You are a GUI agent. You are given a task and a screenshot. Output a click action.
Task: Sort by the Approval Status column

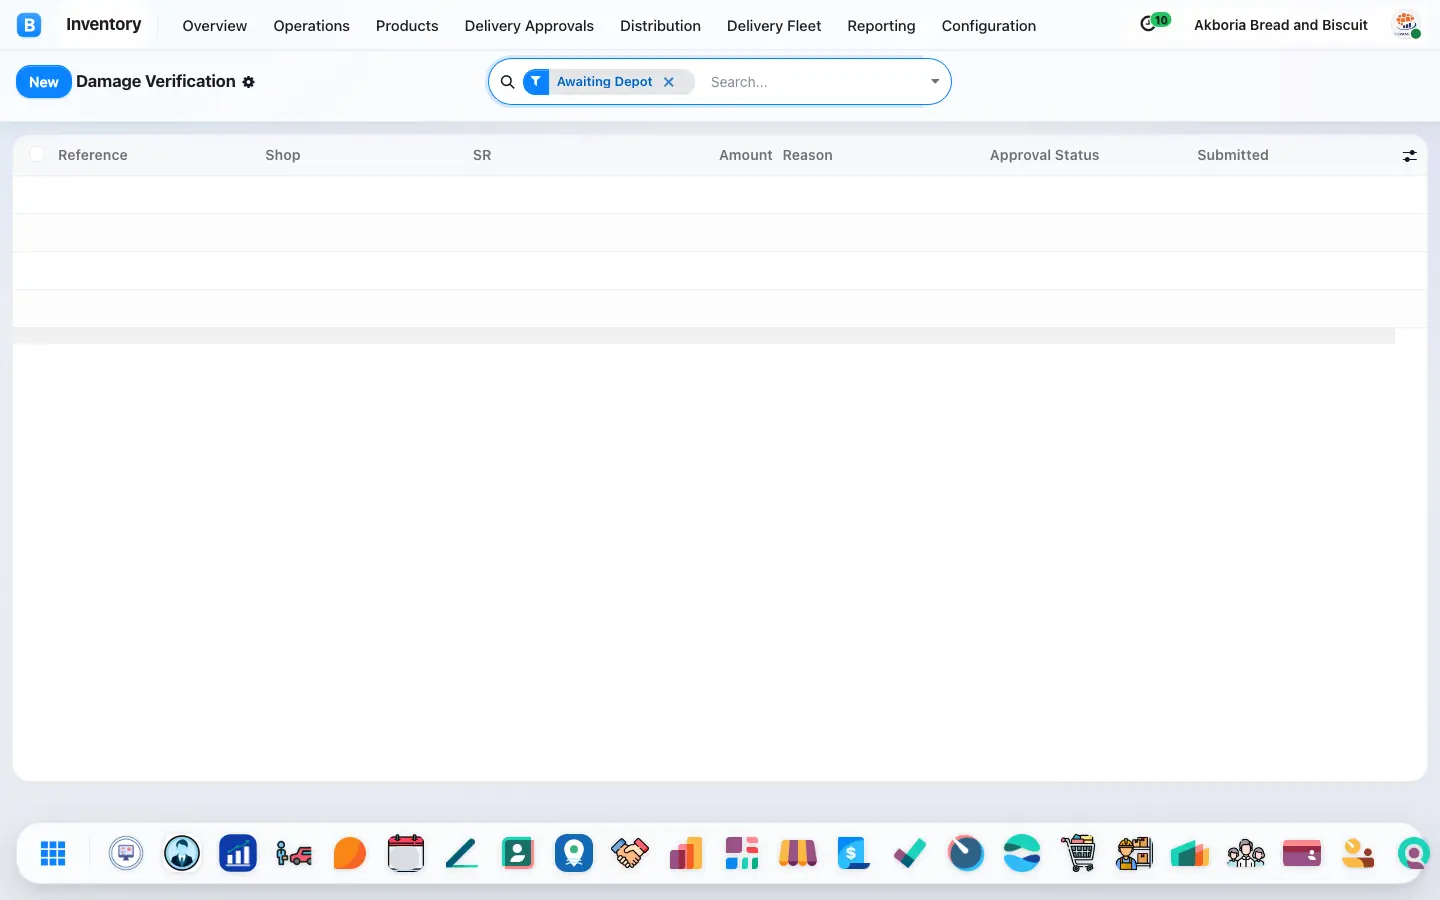[1044, 155]
